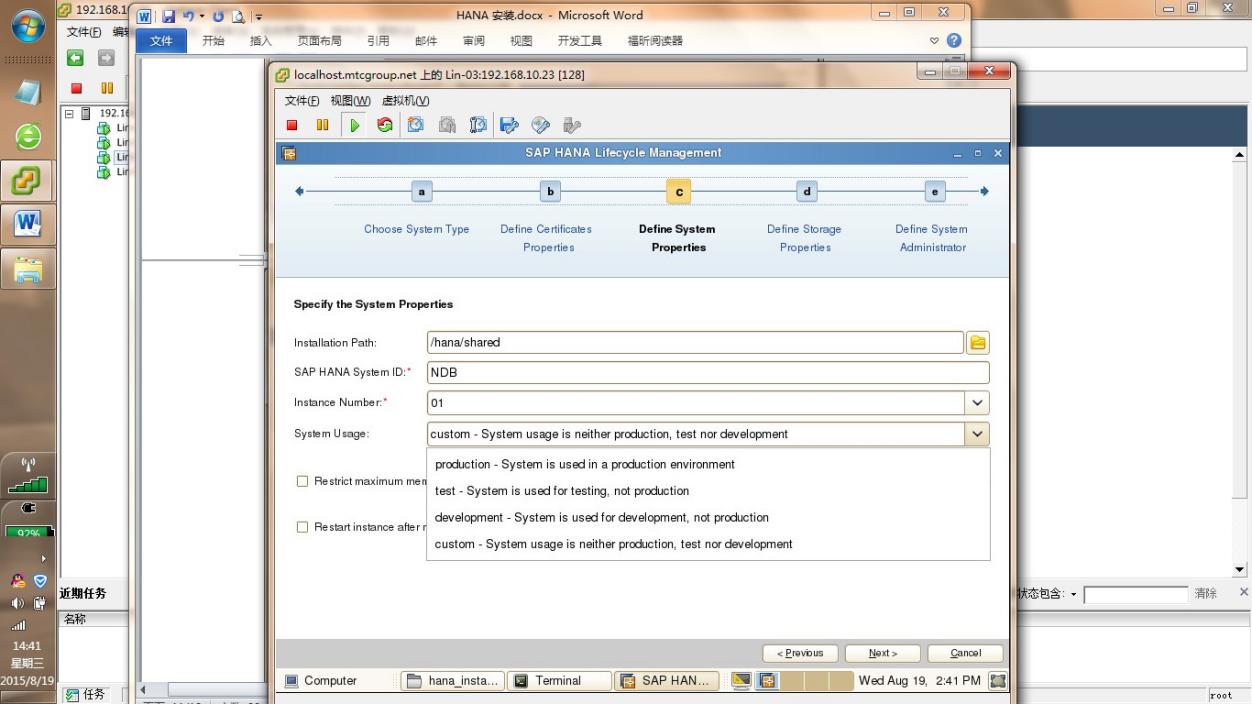Open Word help question mark icon

954,41
